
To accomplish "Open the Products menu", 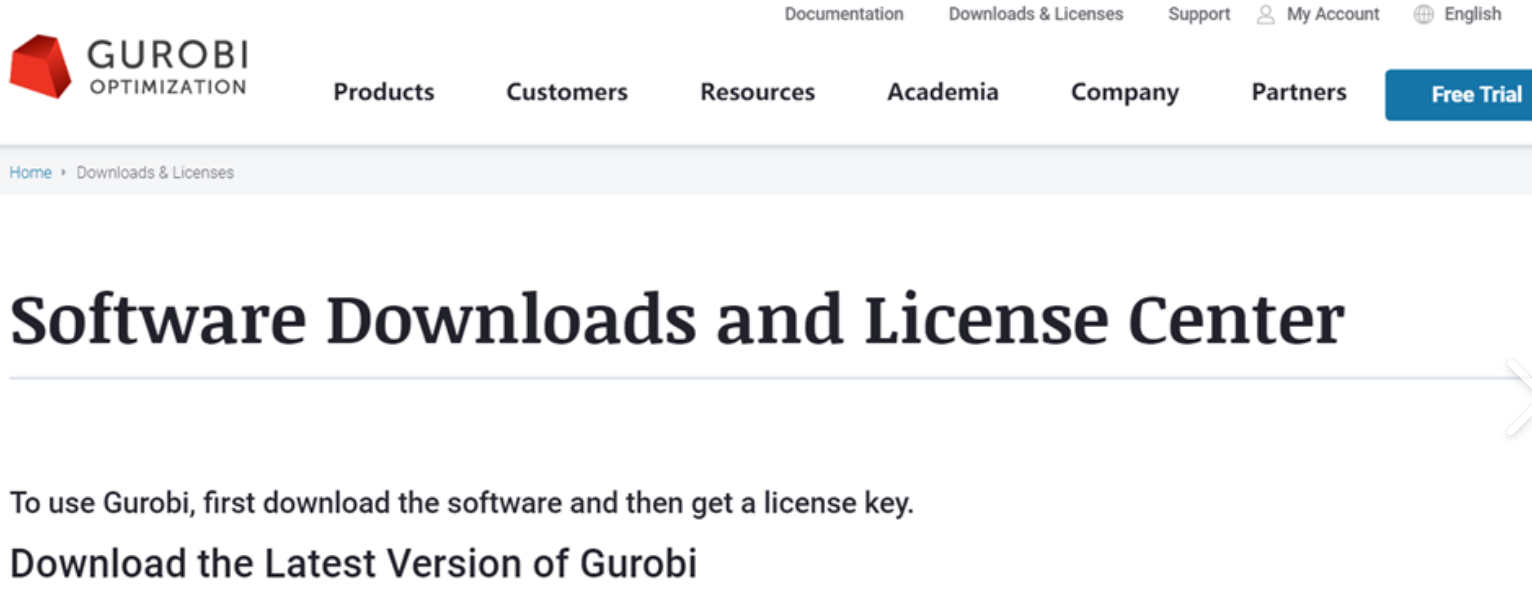I will pos(384,92).
